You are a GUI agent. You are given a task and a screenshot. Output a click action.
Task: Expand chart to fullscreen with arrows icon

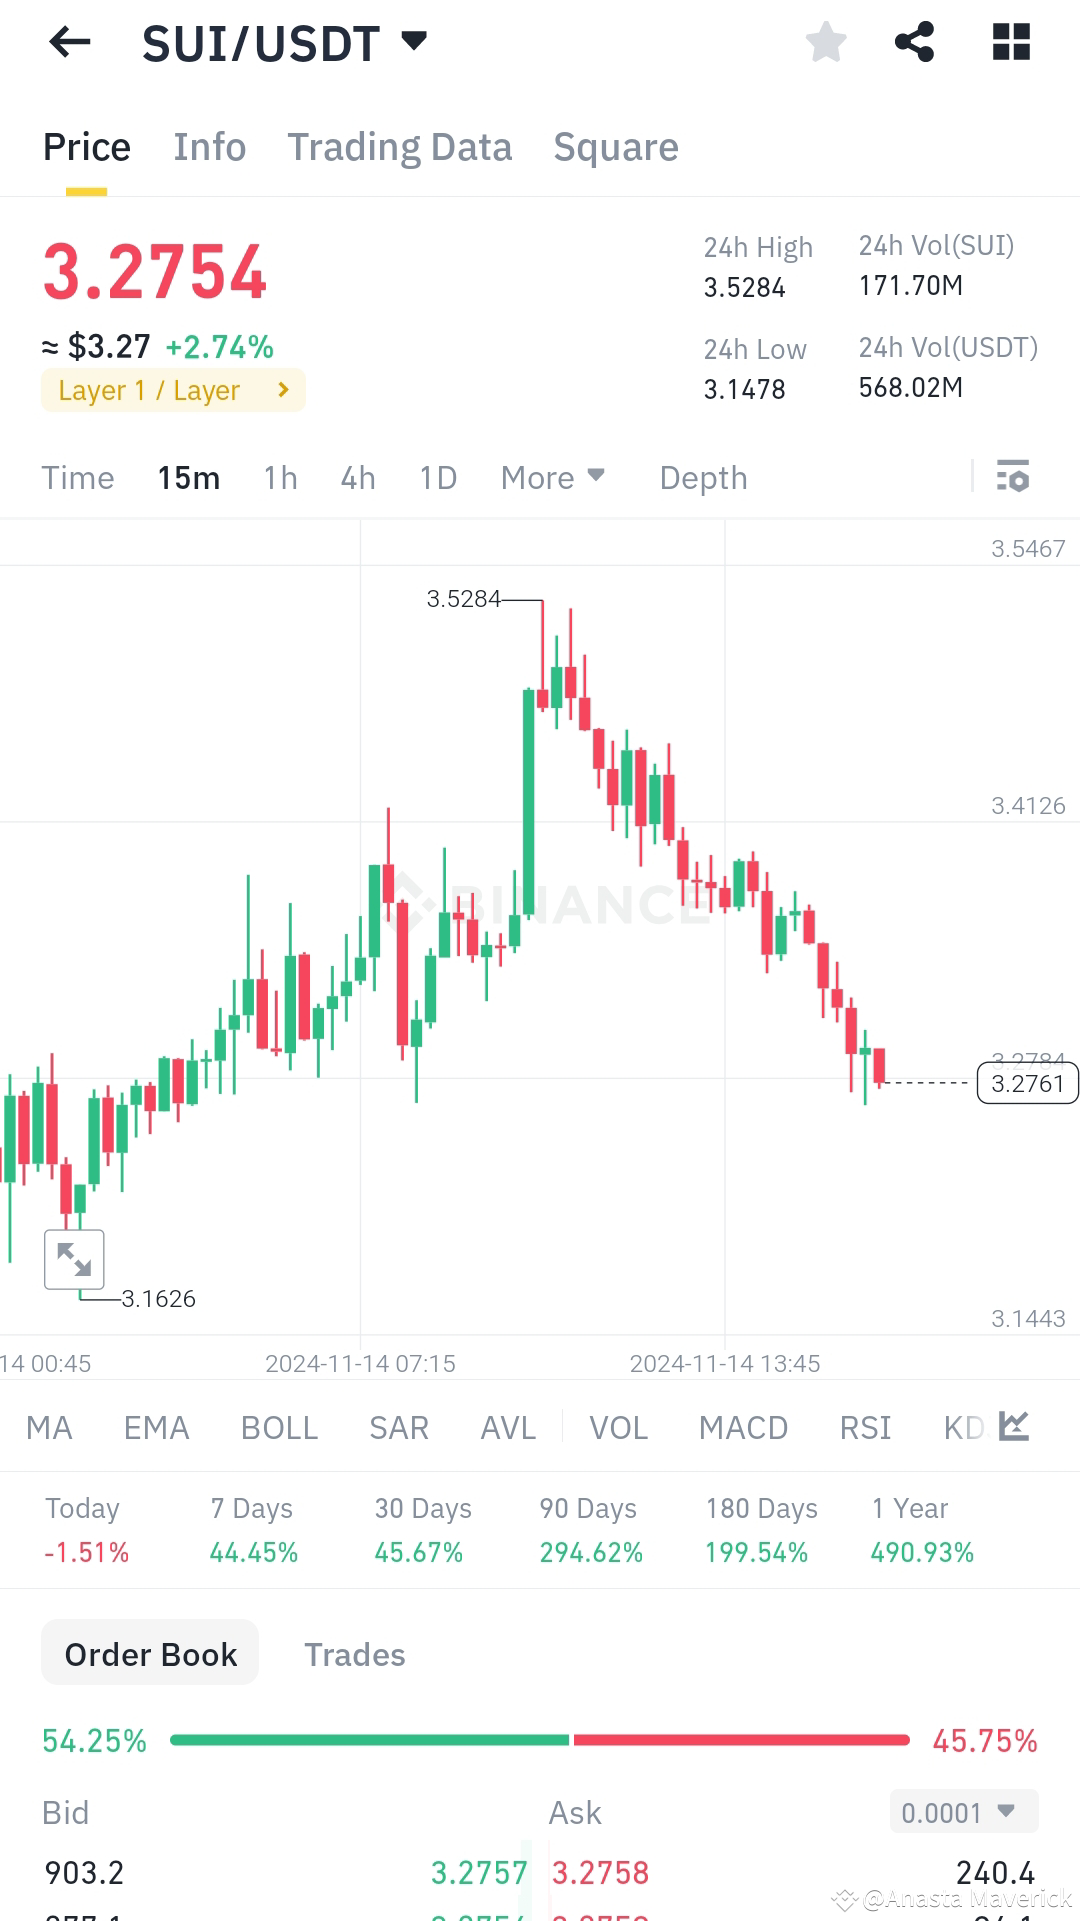75,1258
